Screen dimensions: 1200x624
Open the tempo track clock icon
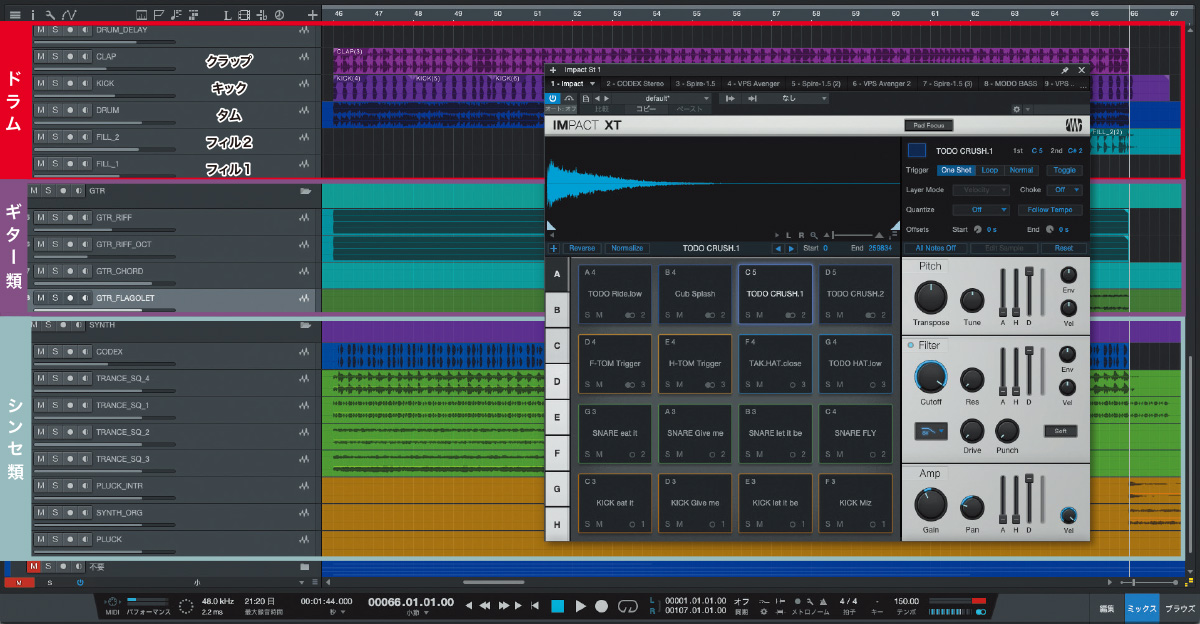pyautogui.click(x=279, y=14)
